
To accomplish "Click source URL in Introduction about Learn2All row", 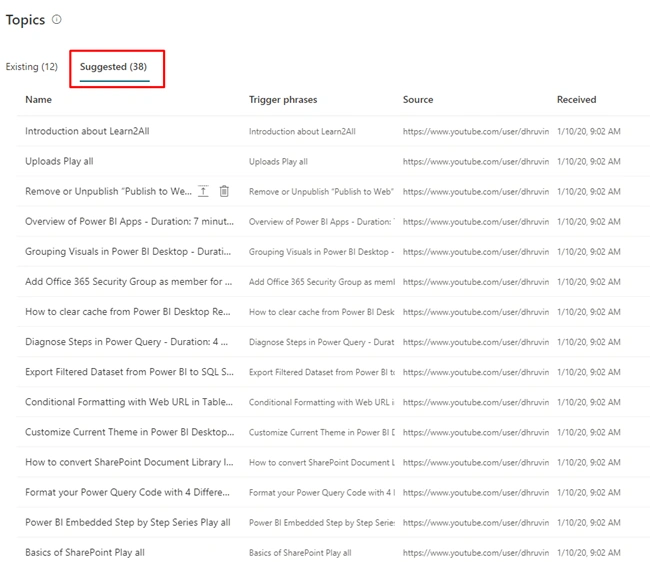I will [x=476, y=131].
